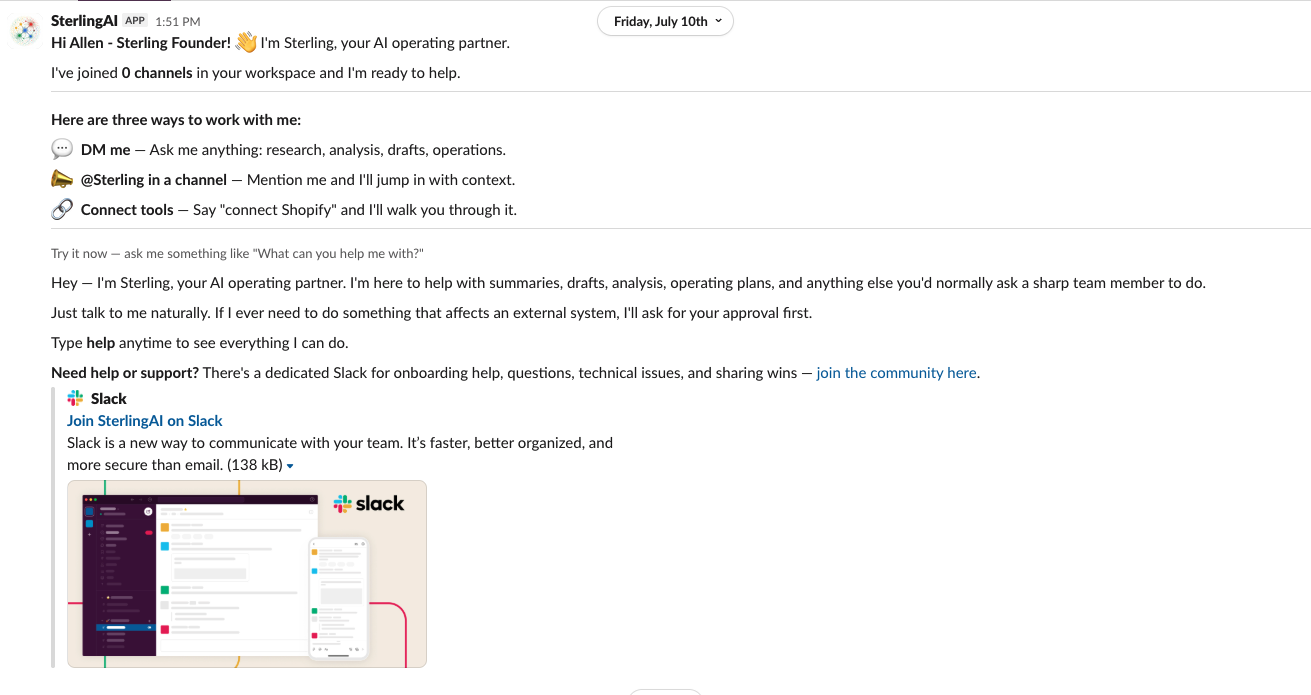Click the chain link Connect tools icon

click(62, 210)
